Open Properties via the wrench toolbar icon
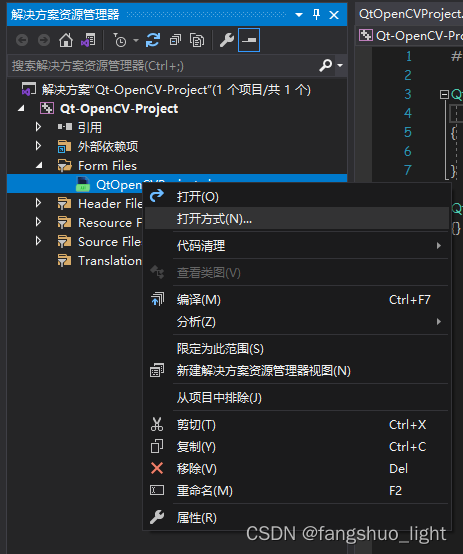This screenshot has height=554, width=463. (227, 40)
